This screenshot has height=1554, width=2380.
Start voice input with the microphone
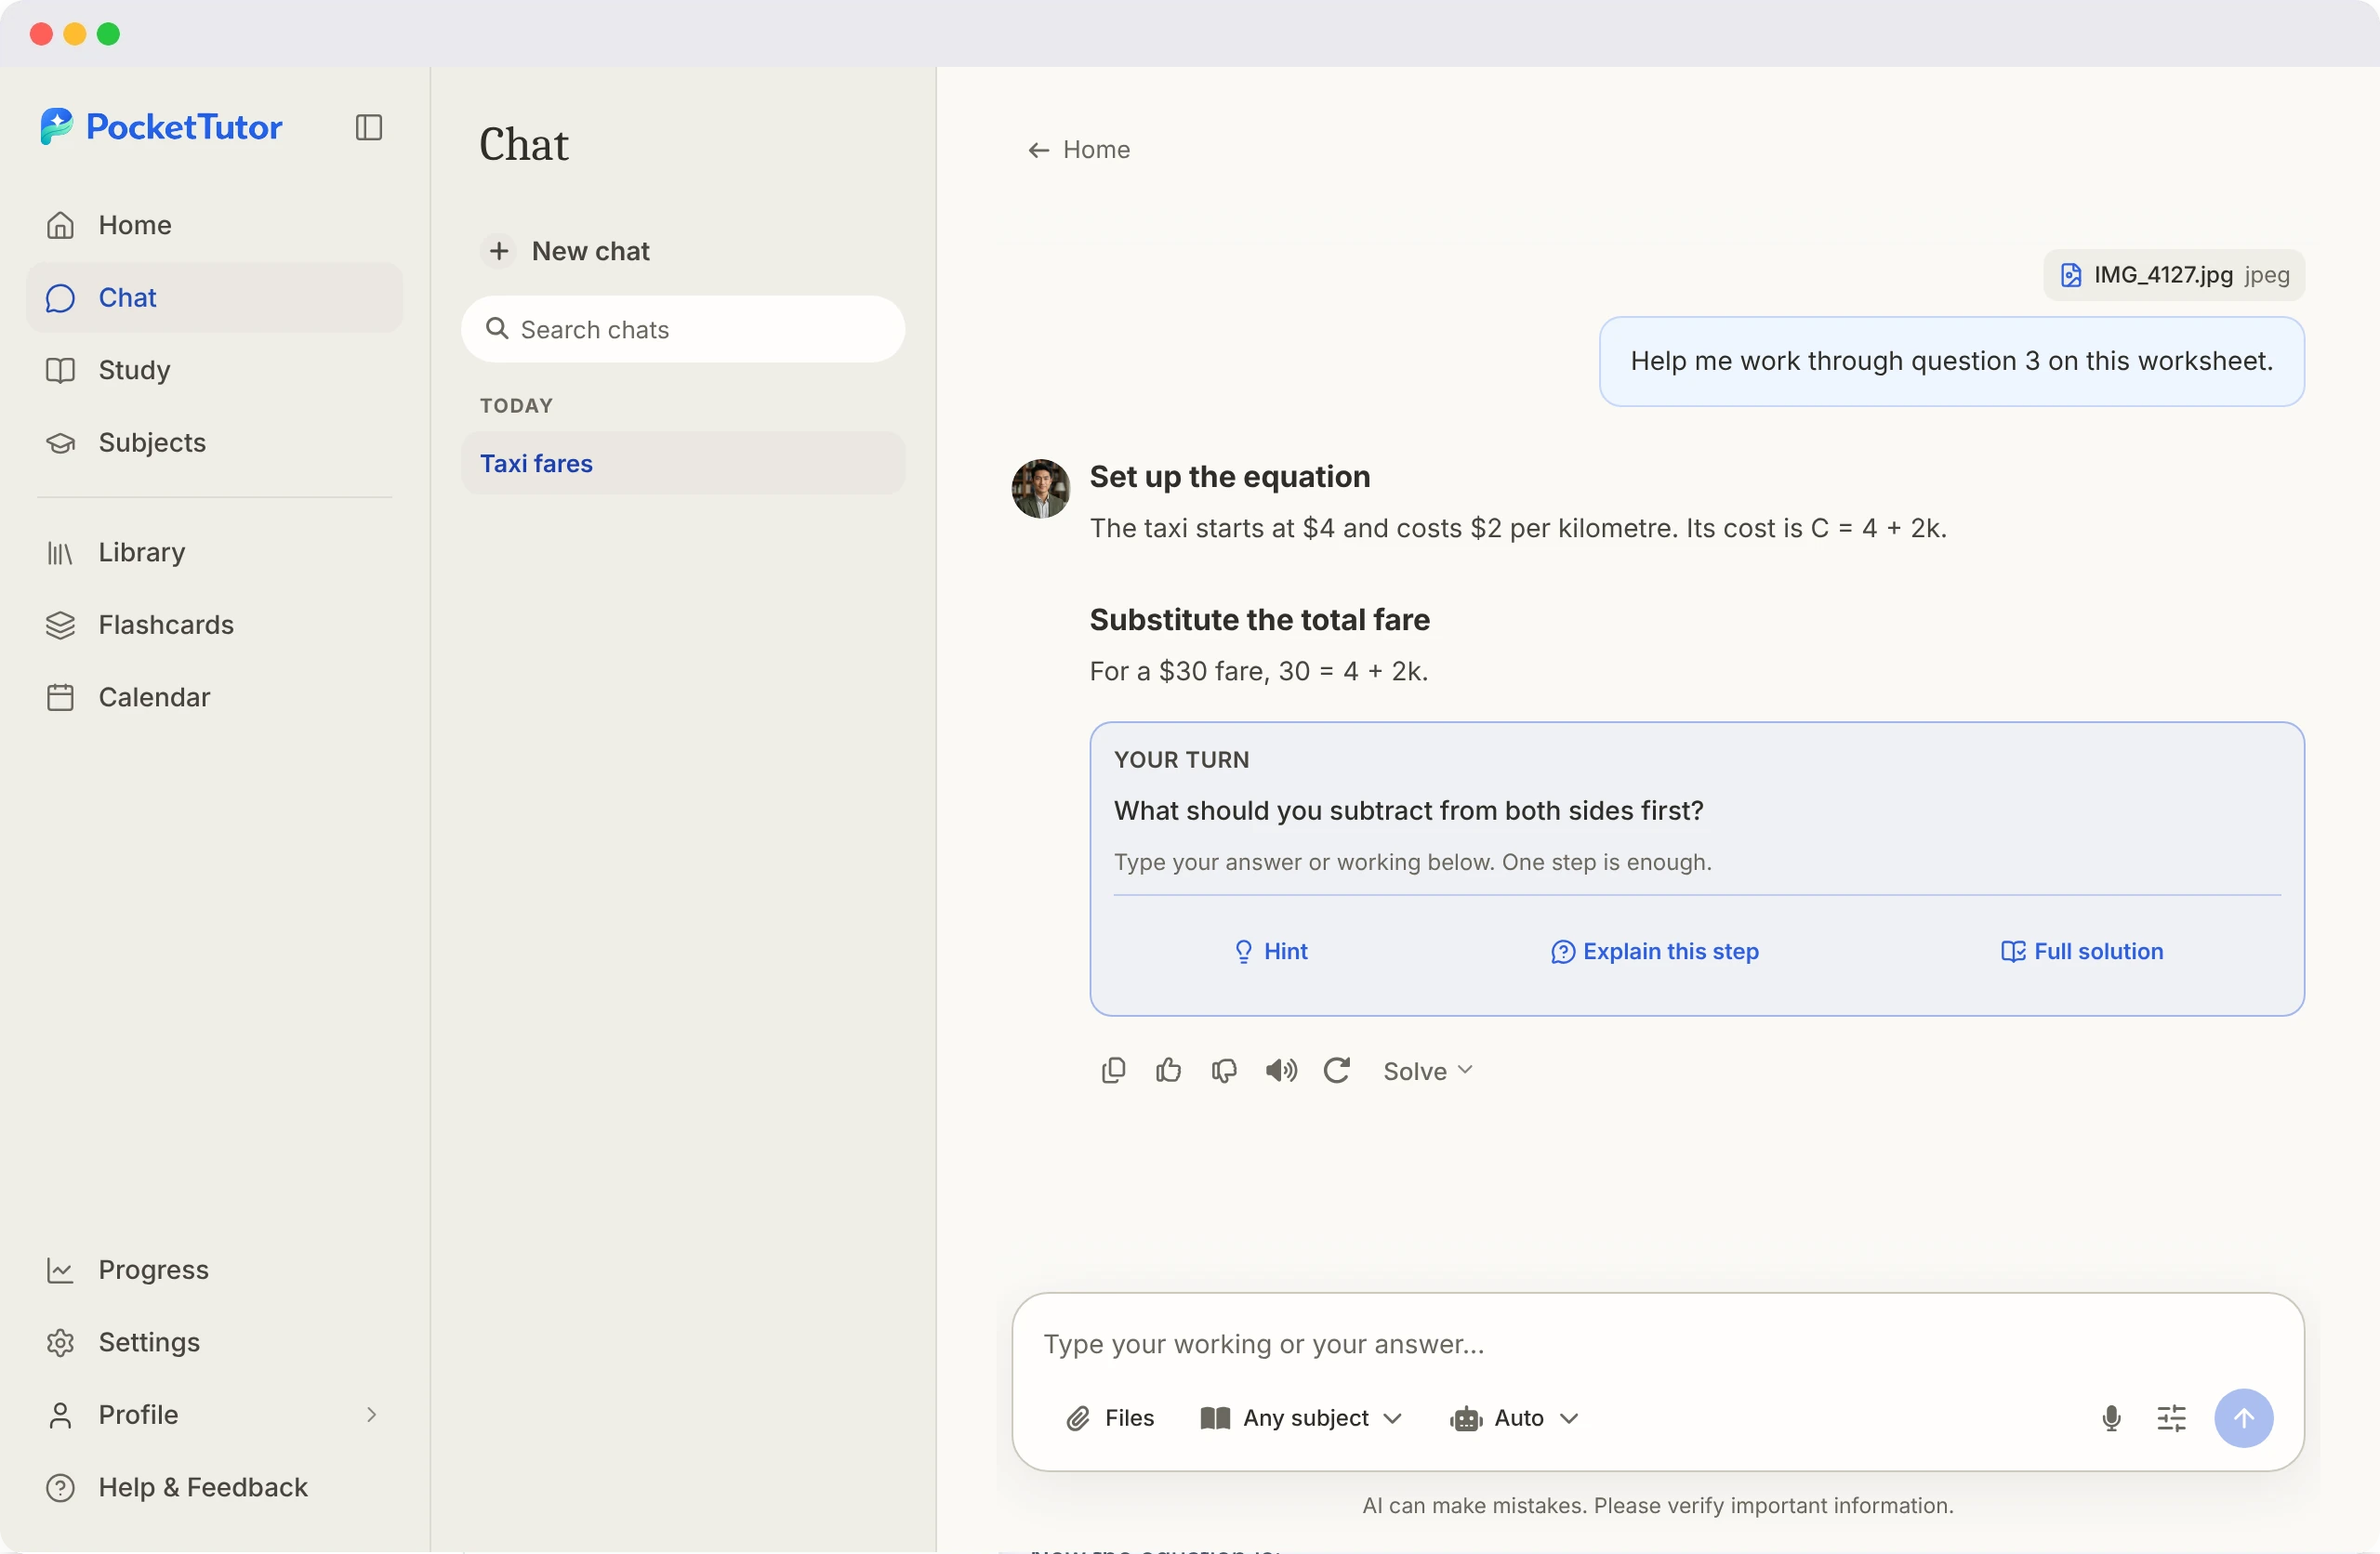click(x=2111, y=1417)
